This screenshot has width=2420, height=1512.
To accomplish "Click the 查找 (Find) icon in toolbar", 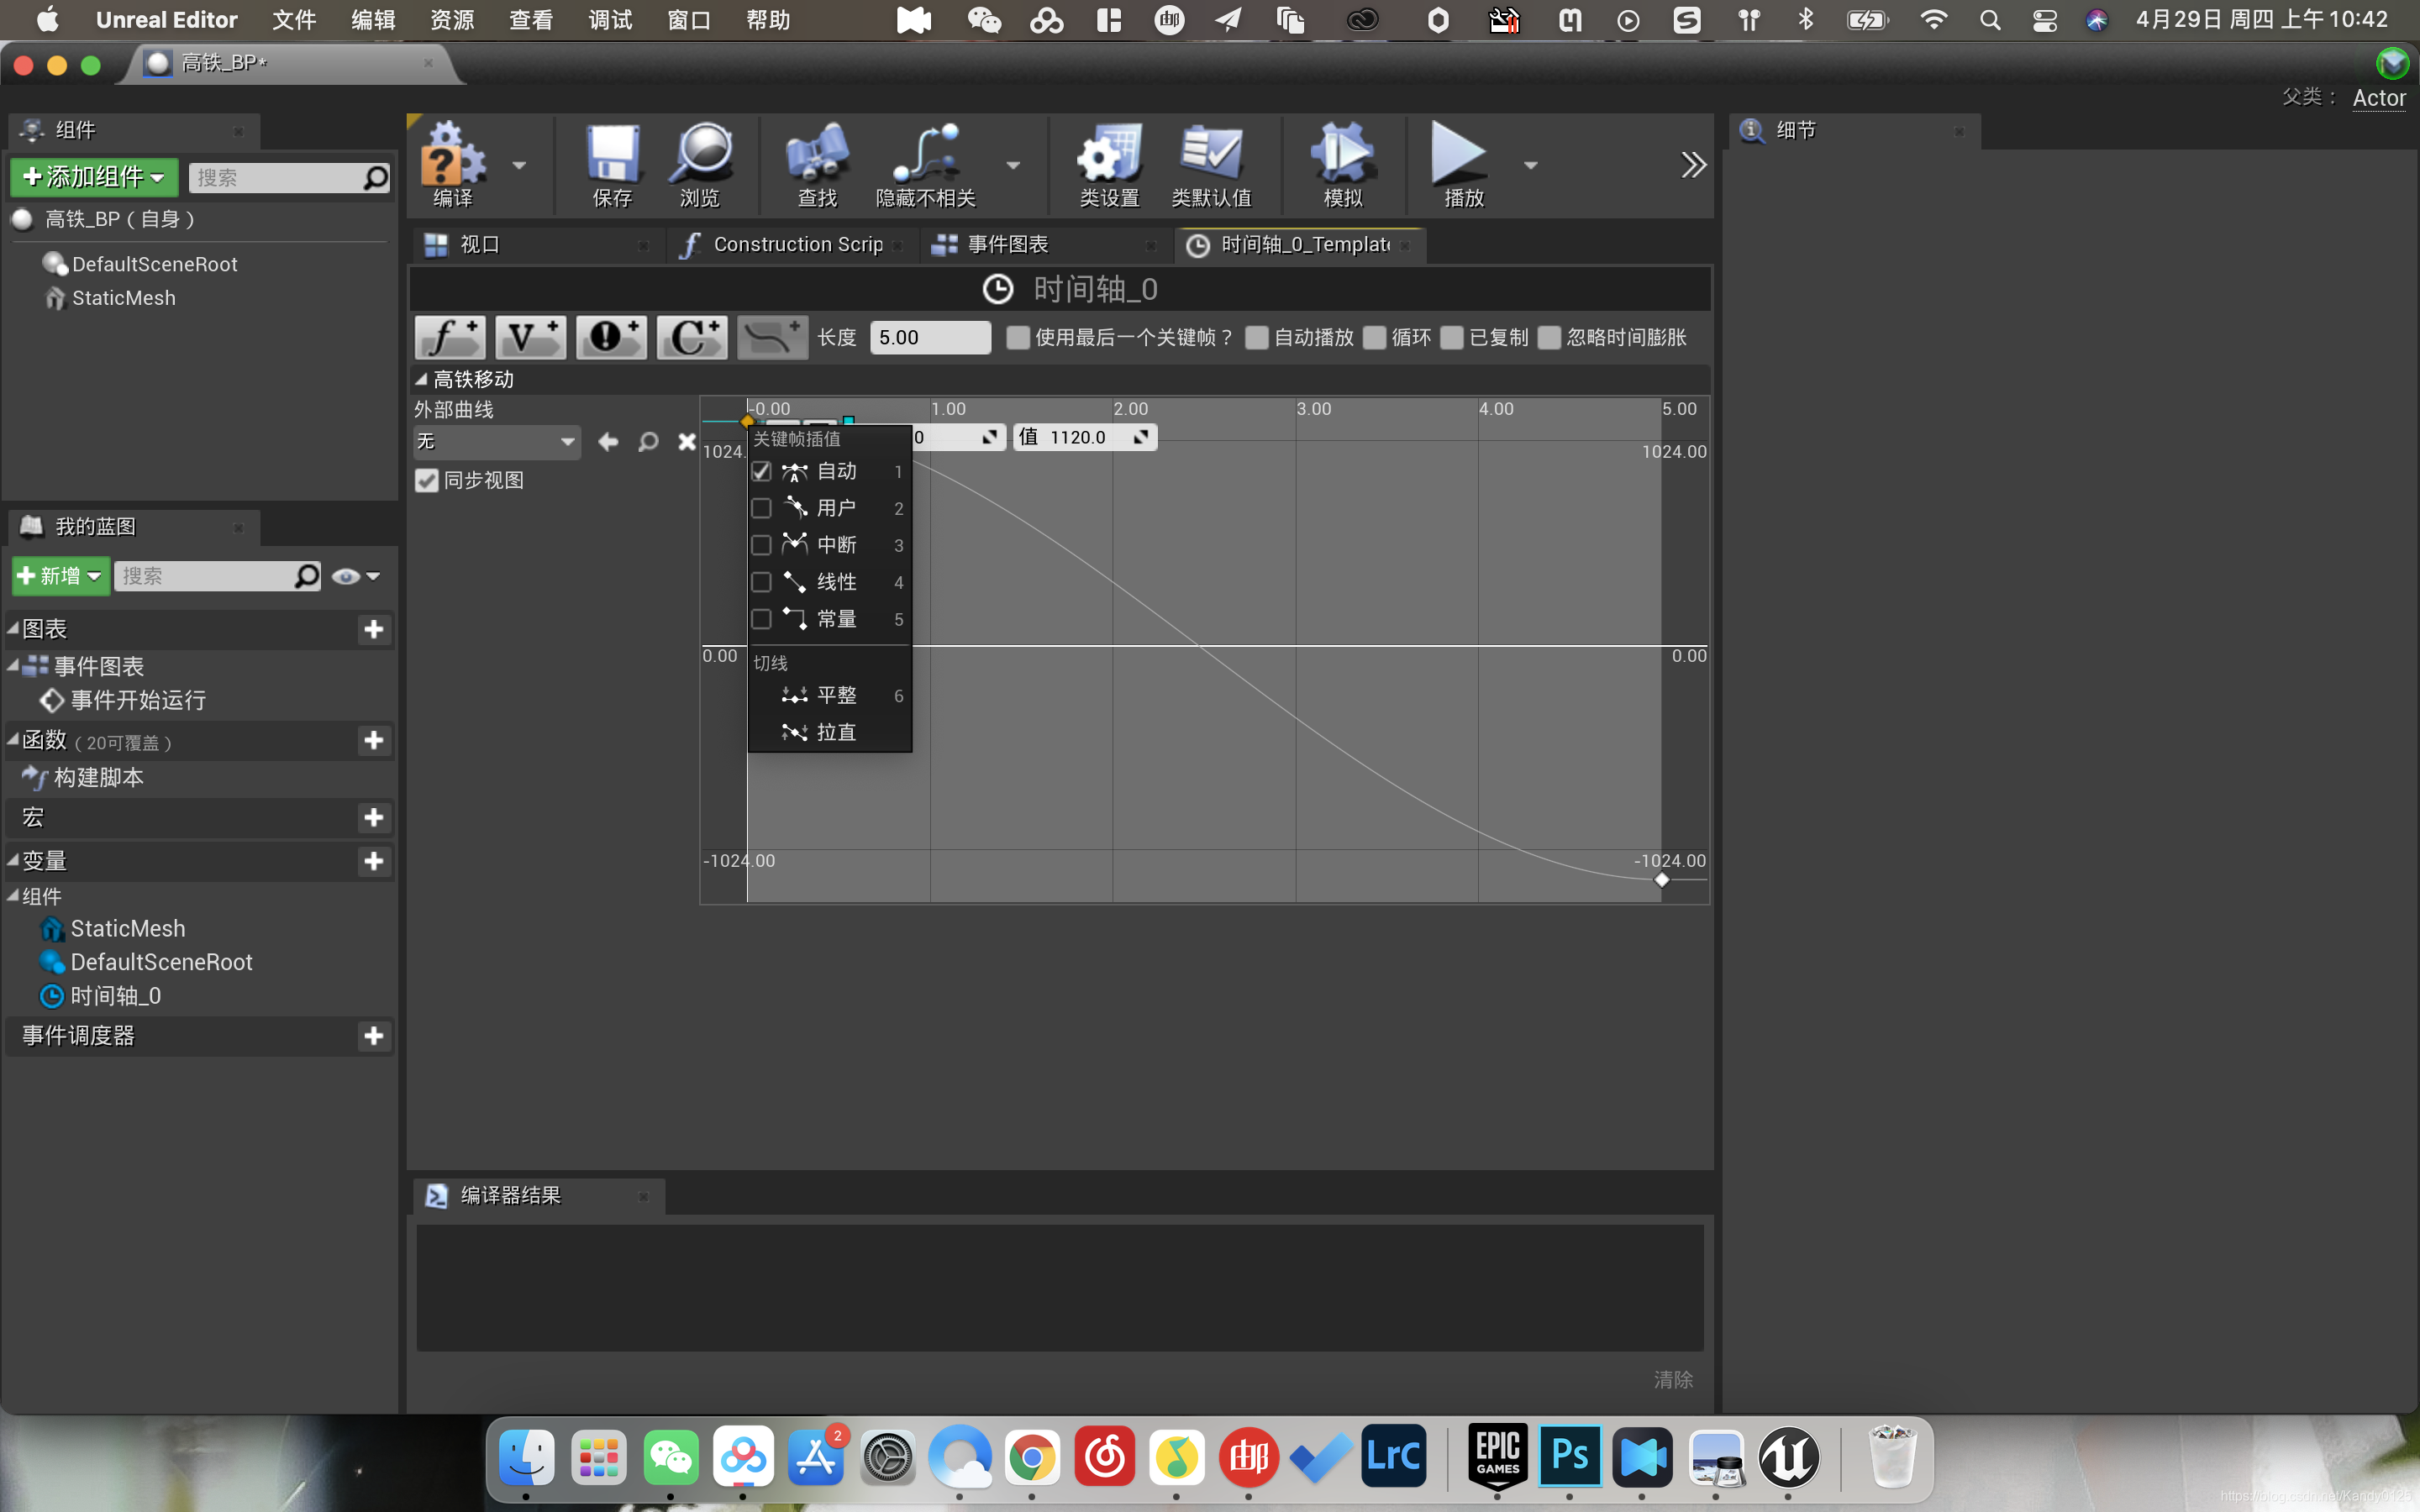I will tap(813, 164).
